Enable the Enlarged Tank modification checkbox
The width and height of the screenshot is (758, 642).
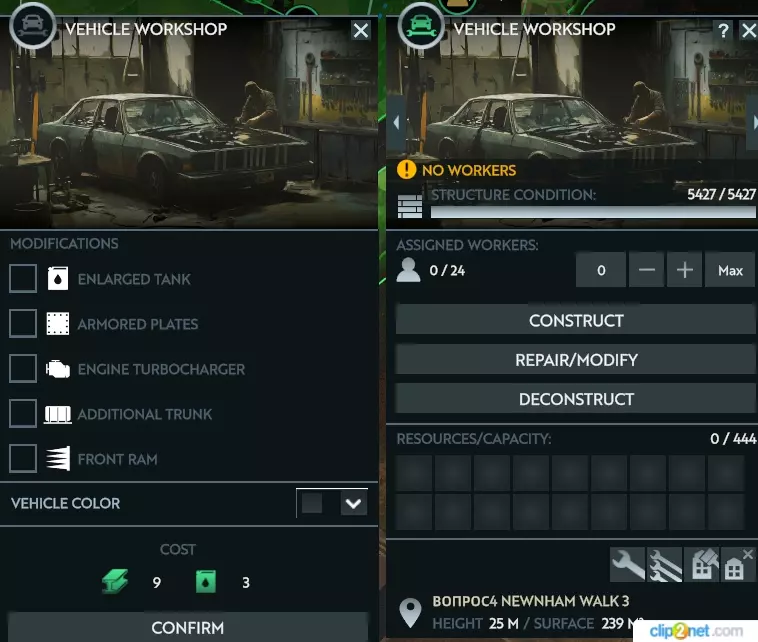[23, 278]
